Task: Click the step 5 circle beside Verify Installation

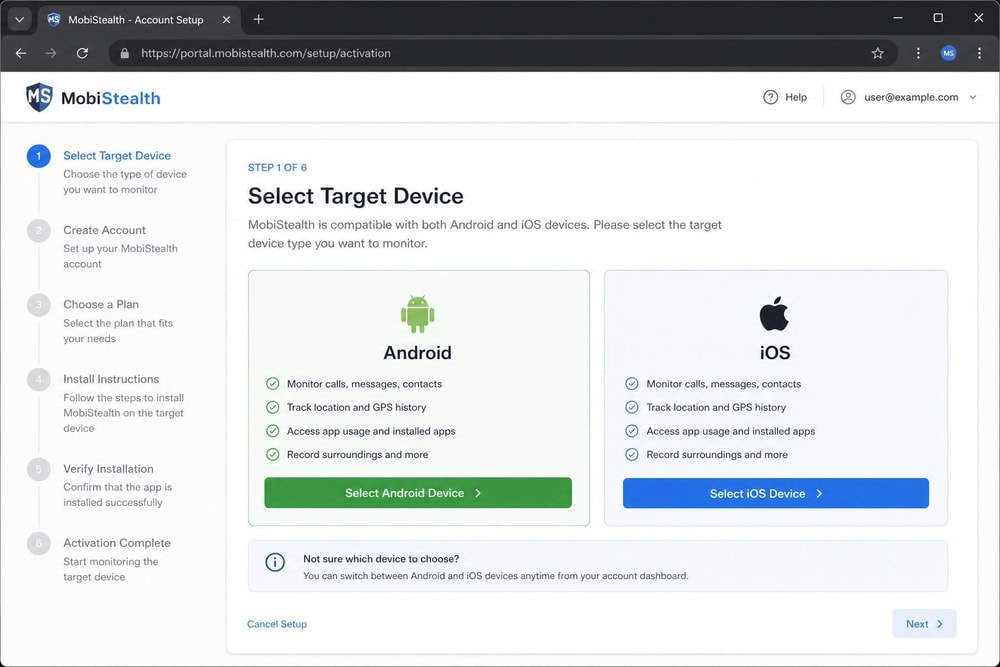Action: (38, 469)
